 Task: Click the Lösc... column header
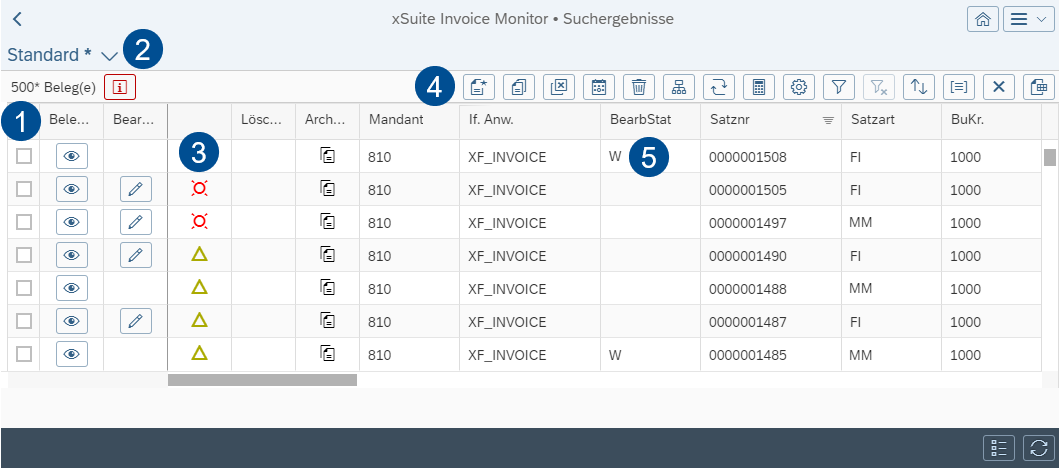[263, 120]
